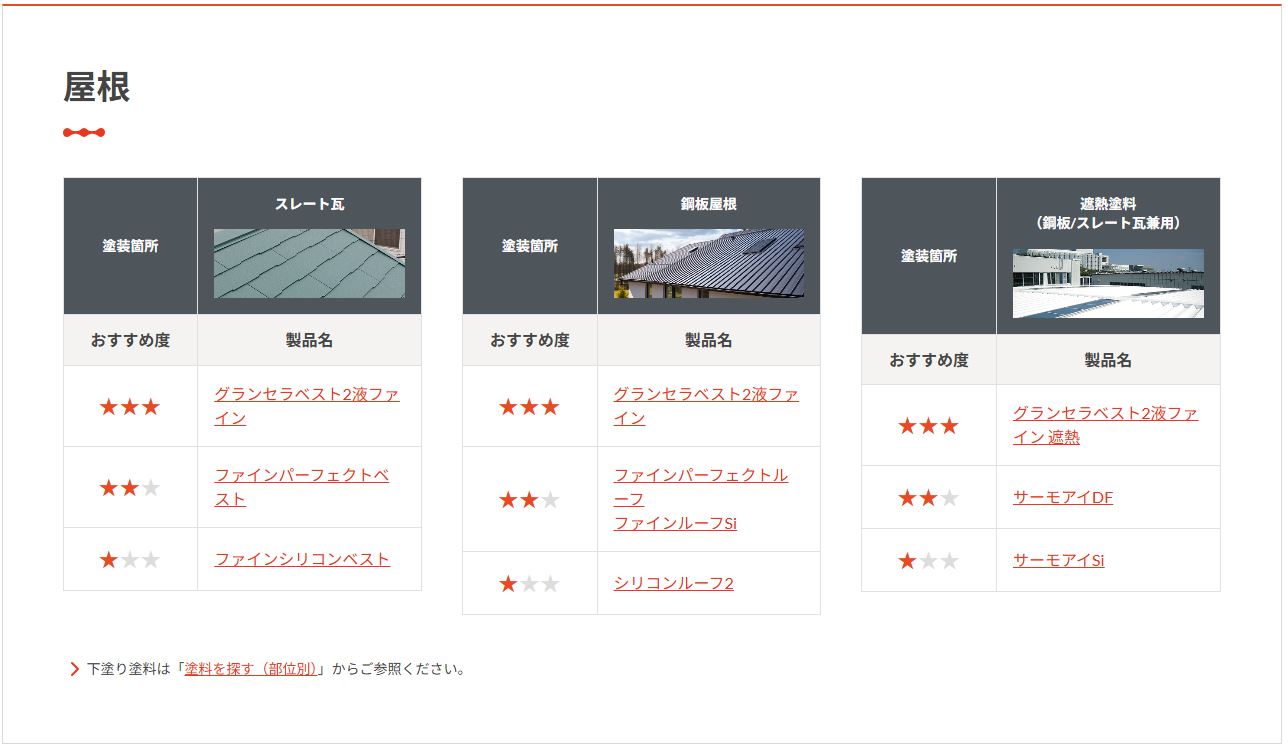Click the red arrow before 下塗り塗料 note

tap(75, 669)
